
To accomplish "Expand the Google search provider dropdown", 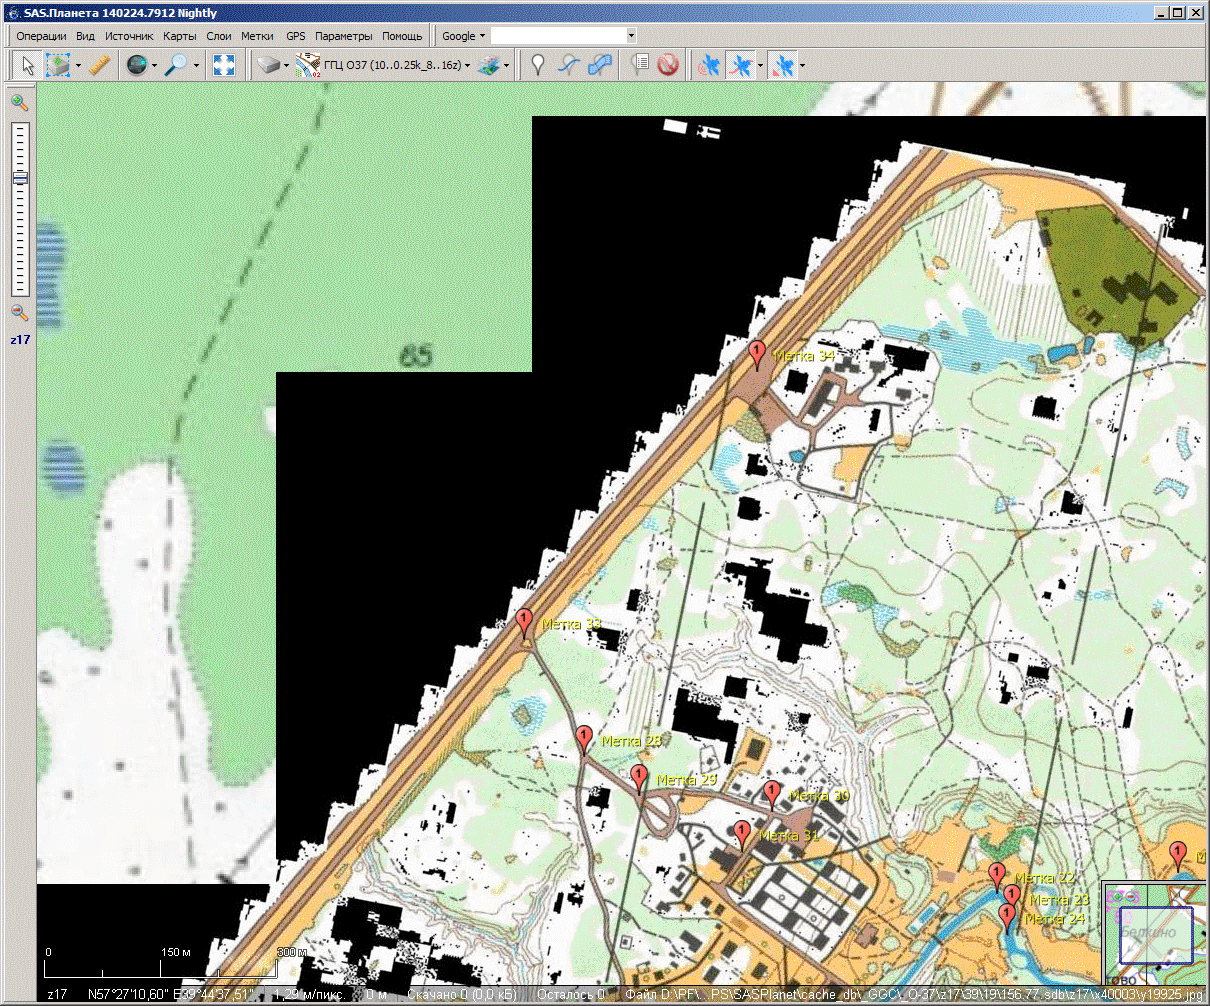I will (463, 36).
